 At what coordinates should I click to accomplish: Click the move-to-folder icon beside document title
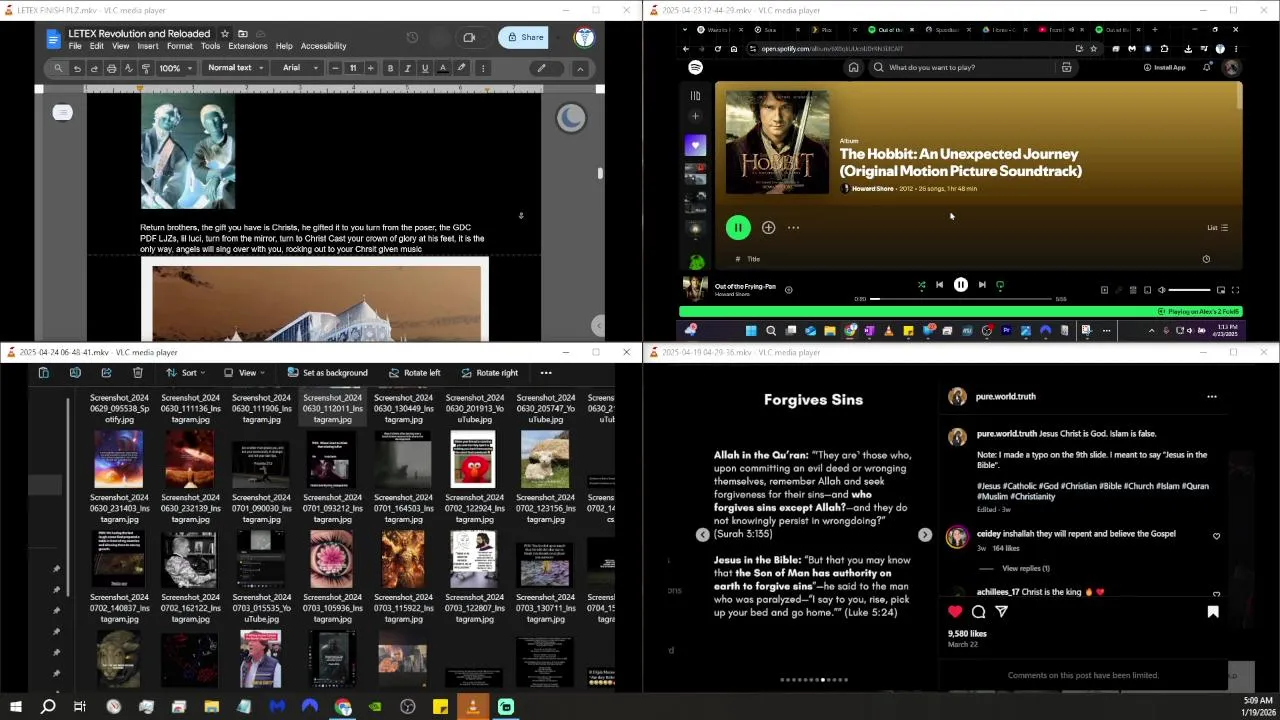243,34
